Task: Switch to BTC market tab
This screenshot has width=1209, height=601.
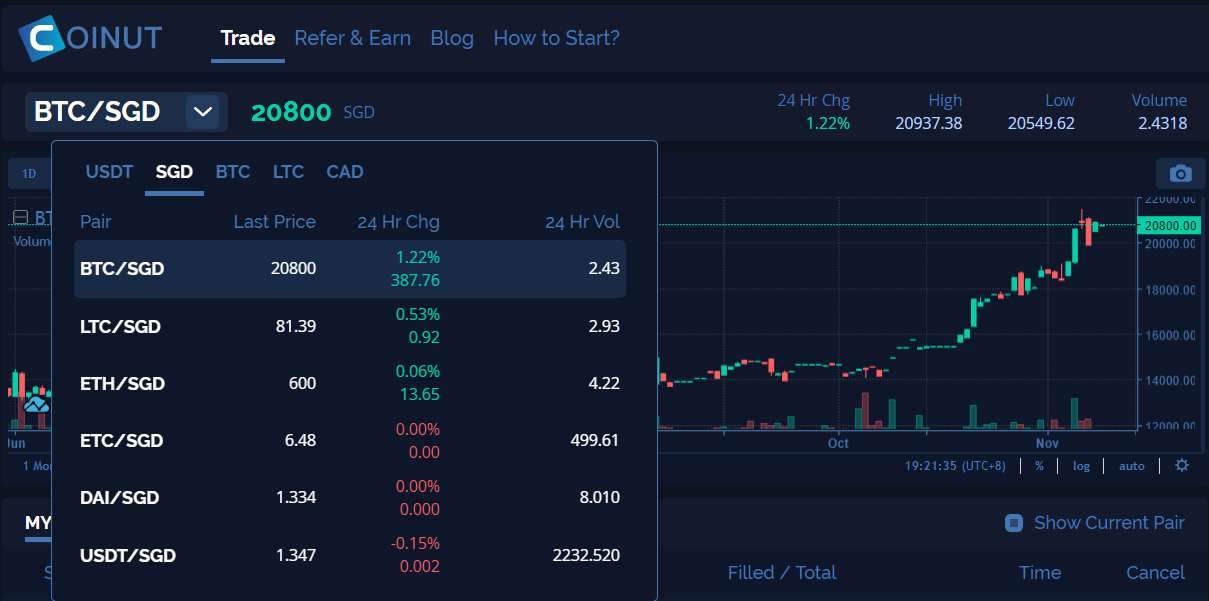Action: click(x=233, y=172)
